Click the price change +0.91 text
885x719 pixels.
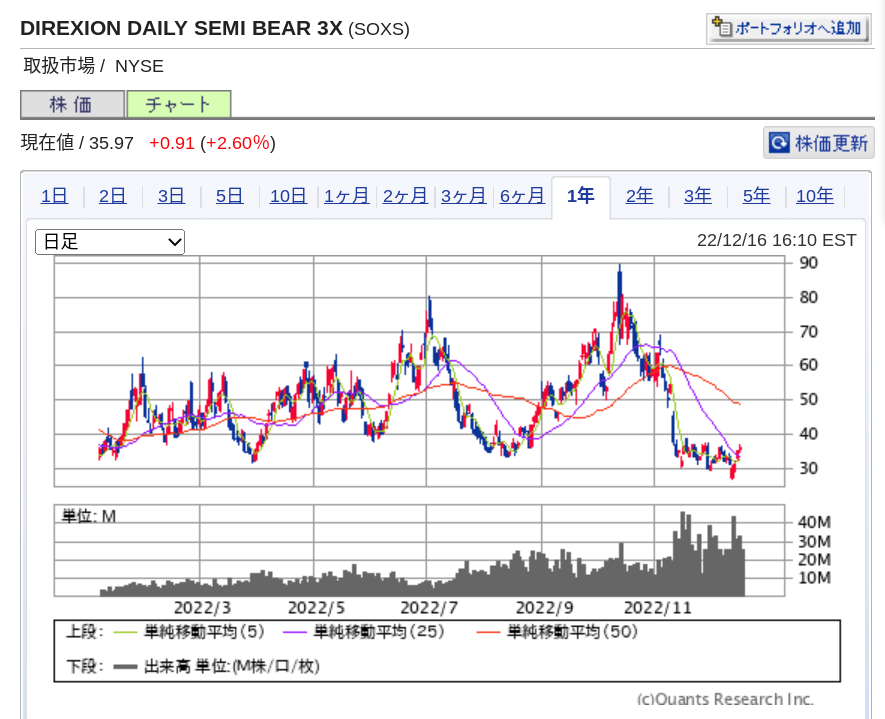point(172,143)
